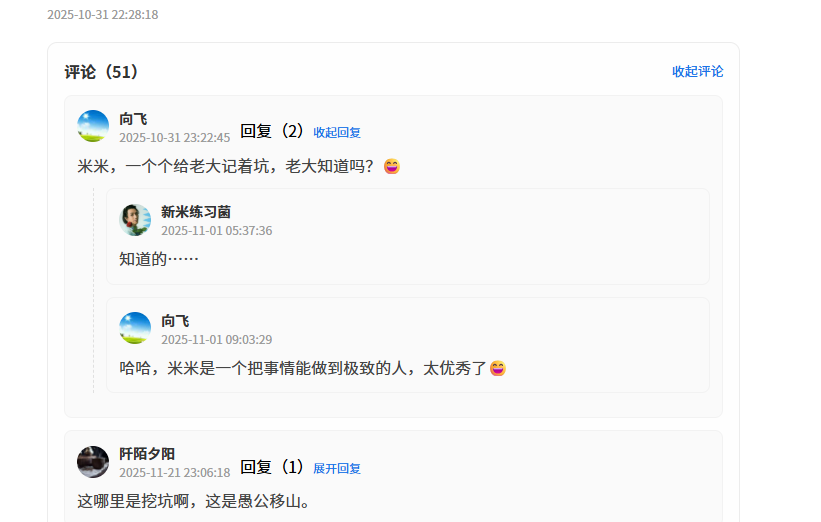821x522 pixels.
Task: Open 阡陌夕阳's avatar picture
Action: pos(93,462)
